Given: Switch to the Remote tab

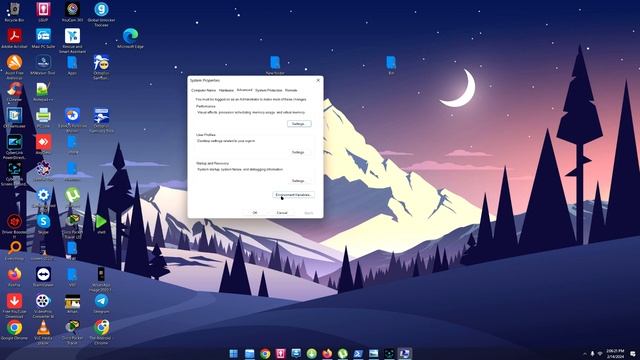Looking at the screenshot, I should pos(291,90).
